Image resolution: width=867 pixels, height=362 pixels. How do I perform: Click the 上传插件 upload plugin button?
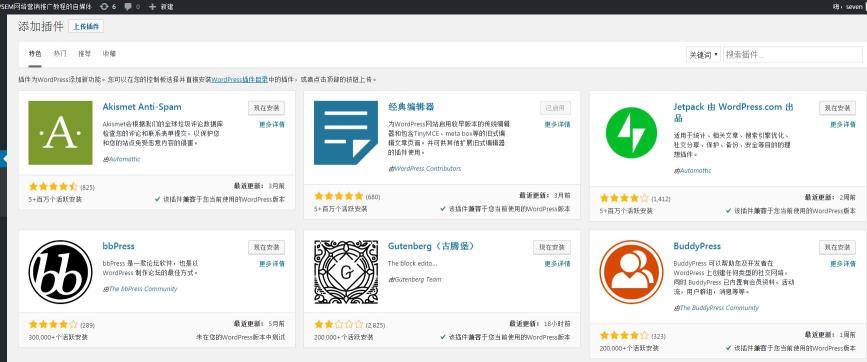pos(86,26)
